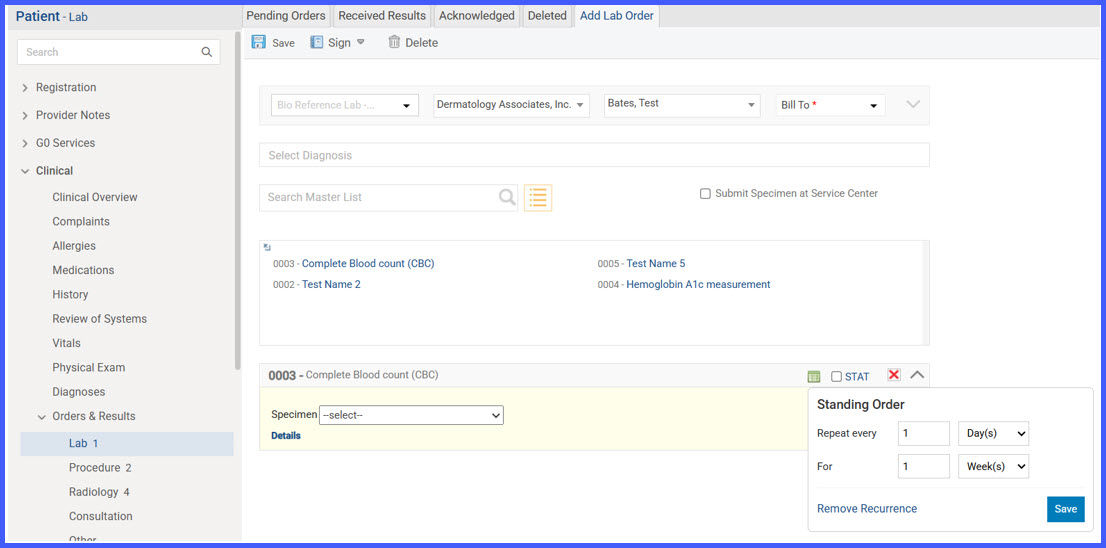Click the magnifier in Search Master List
Image resolution: width=1106 pixels, height=548 pixels.
click(x=507, y=197)
